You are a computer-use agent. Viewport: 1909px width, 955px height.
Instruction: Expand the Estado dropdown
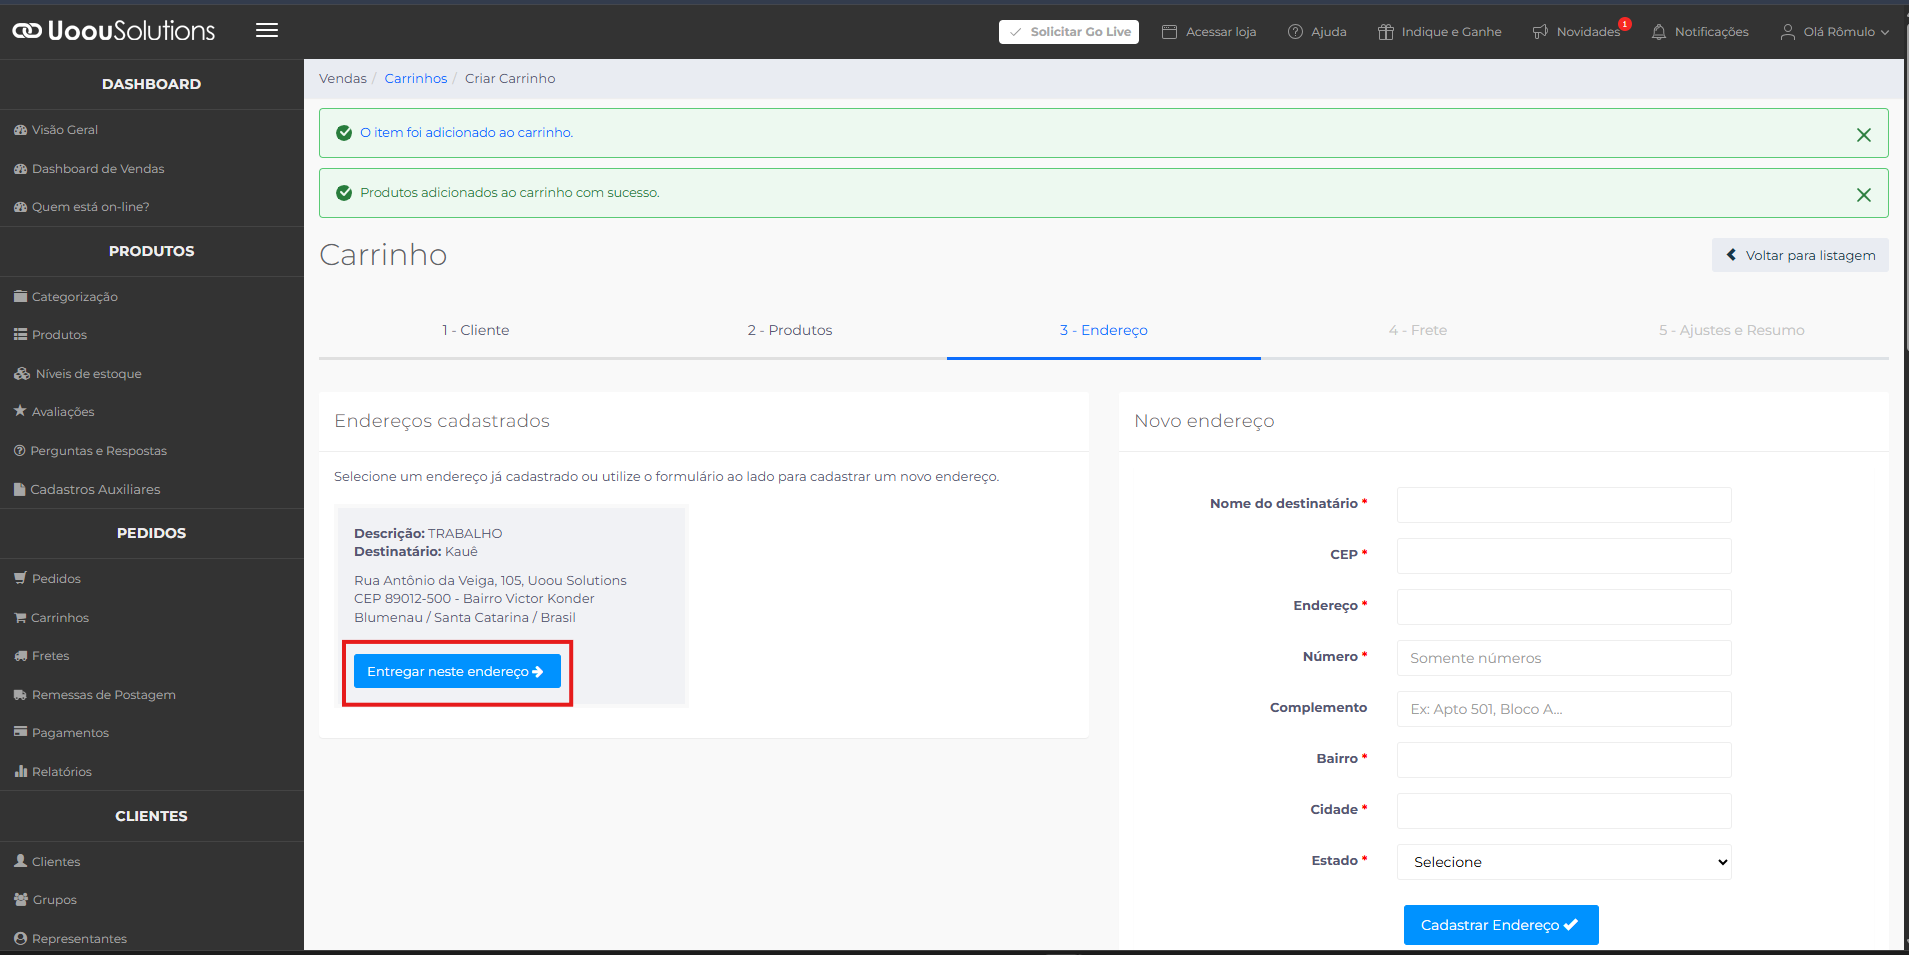point(1563,862)
